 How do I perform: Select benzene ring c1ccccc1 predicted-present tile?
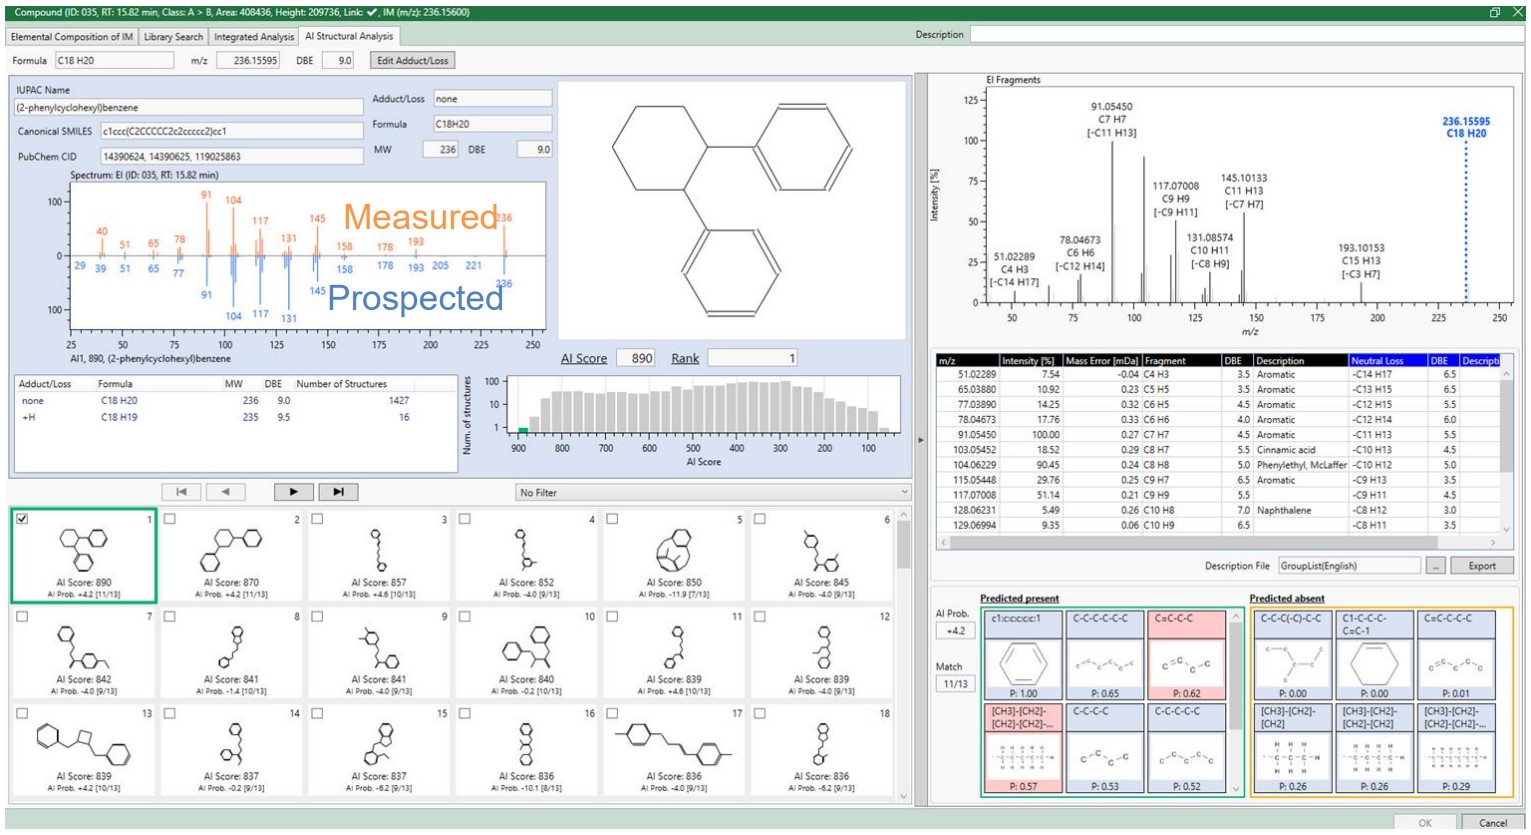pyautogui.click(x=1023, y=655)
